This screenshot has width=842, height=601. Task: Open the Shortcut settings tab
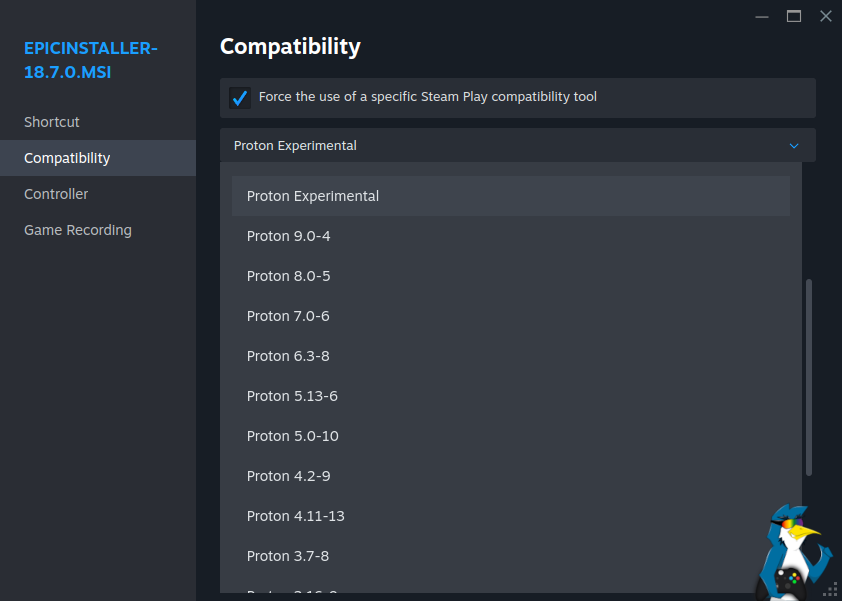click(52, 122)
